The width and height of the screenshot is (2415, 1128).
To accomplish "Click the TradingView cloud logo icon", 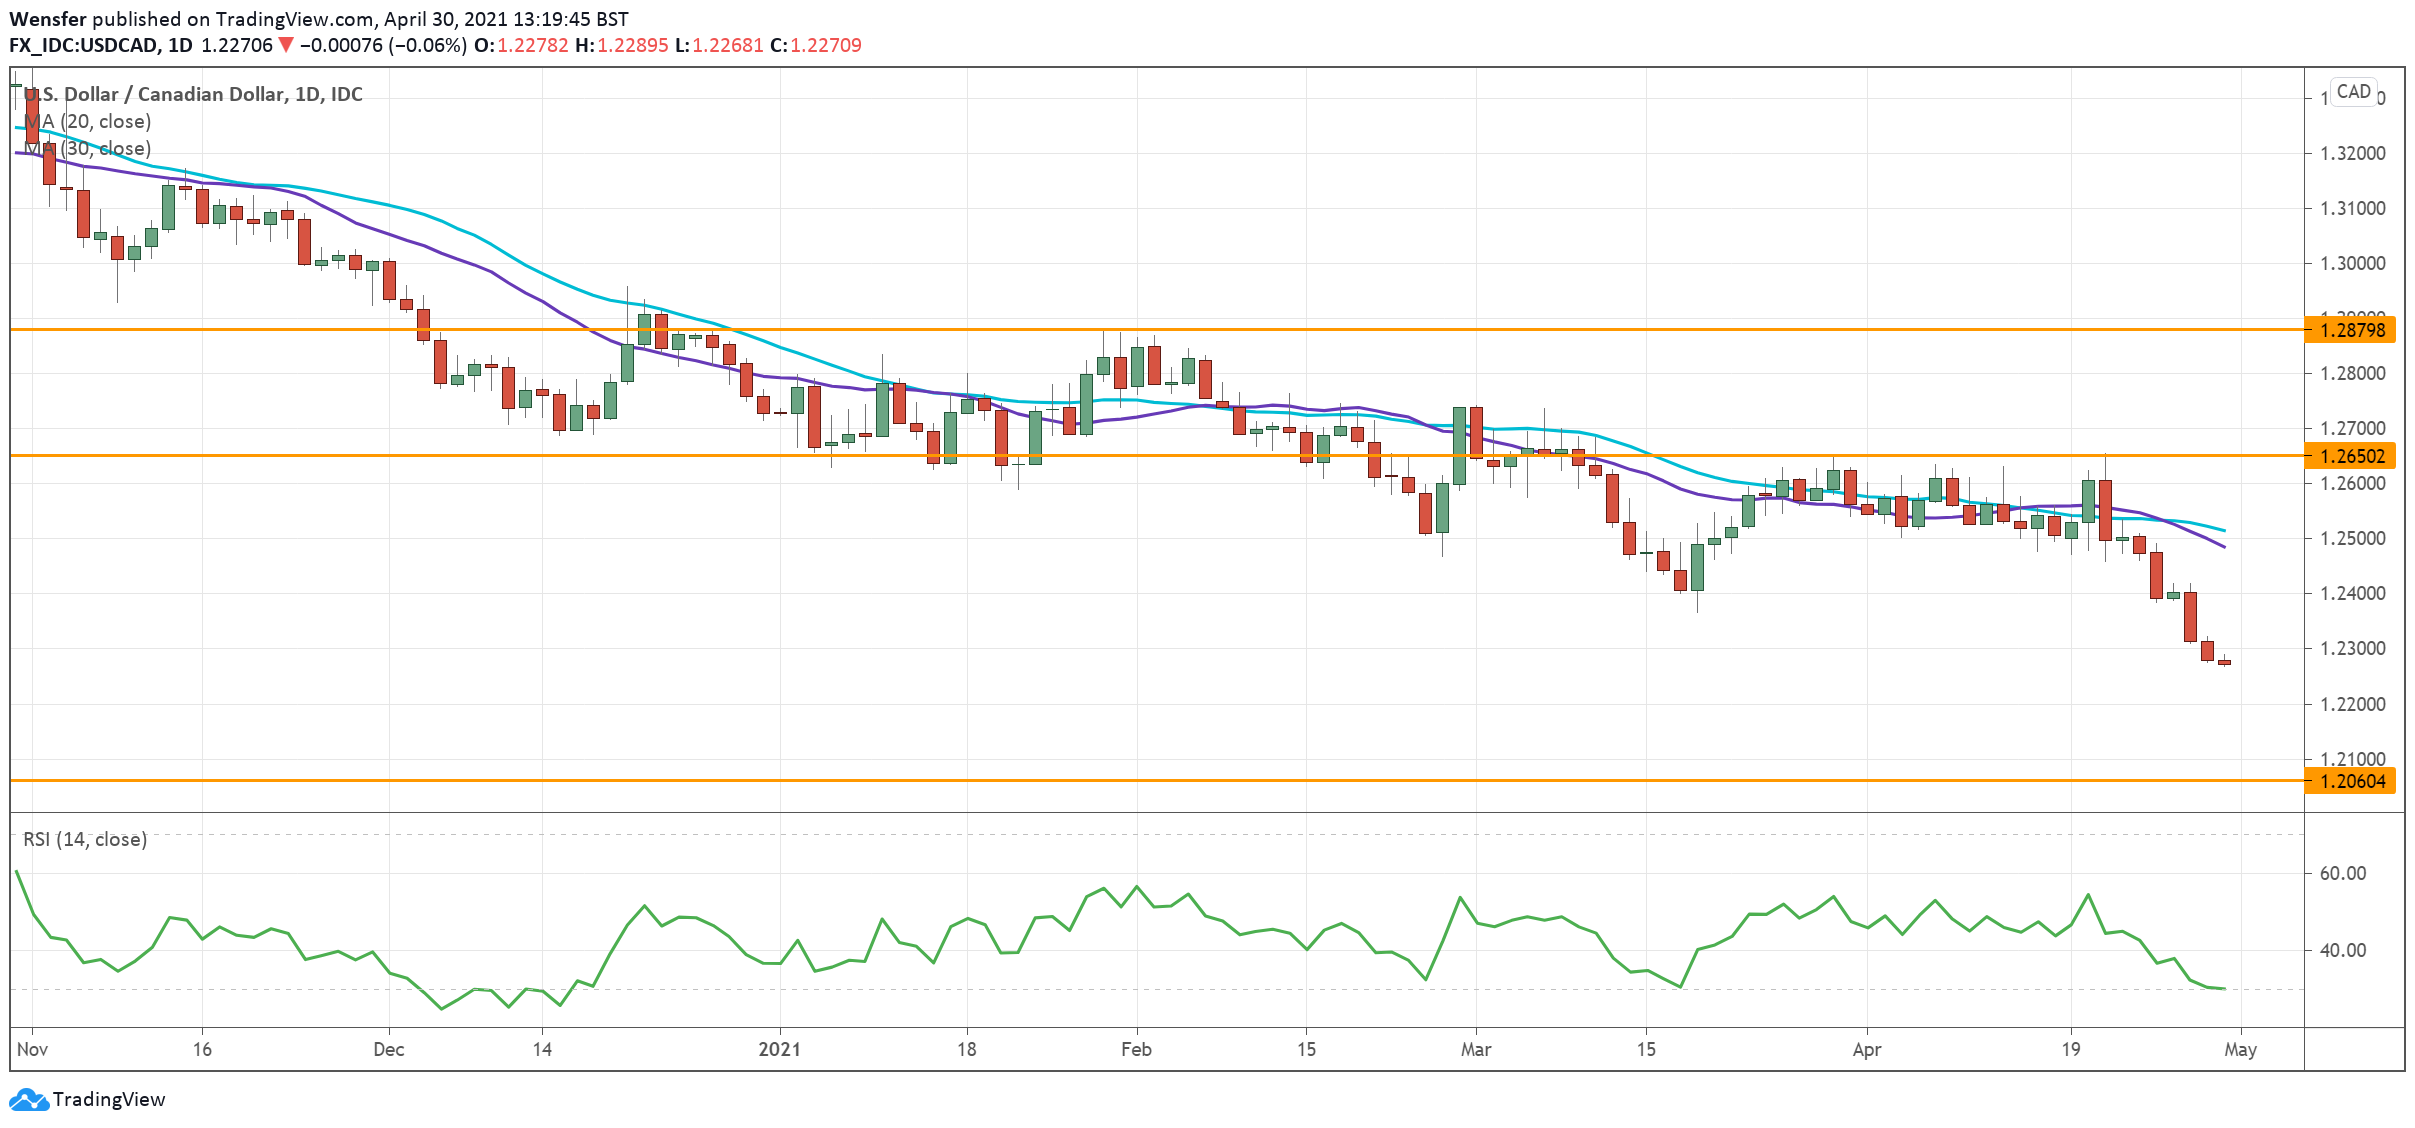I will click(28, 1099).
